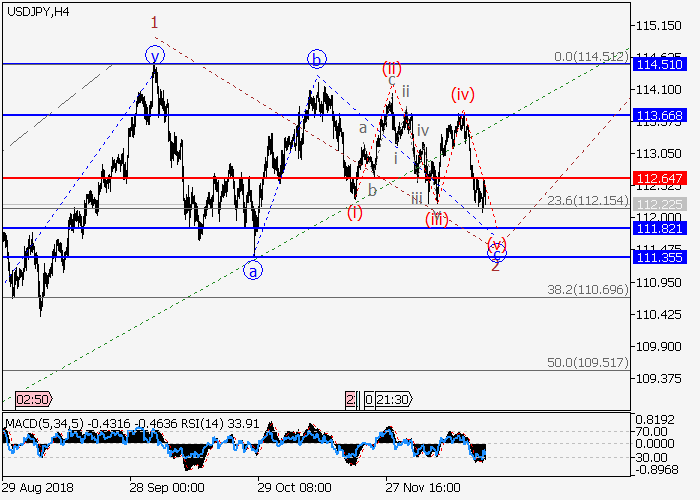Viewport: 700px width, 500px height.
Task: Click the red (iv) wave label
Action: [462, 95]
